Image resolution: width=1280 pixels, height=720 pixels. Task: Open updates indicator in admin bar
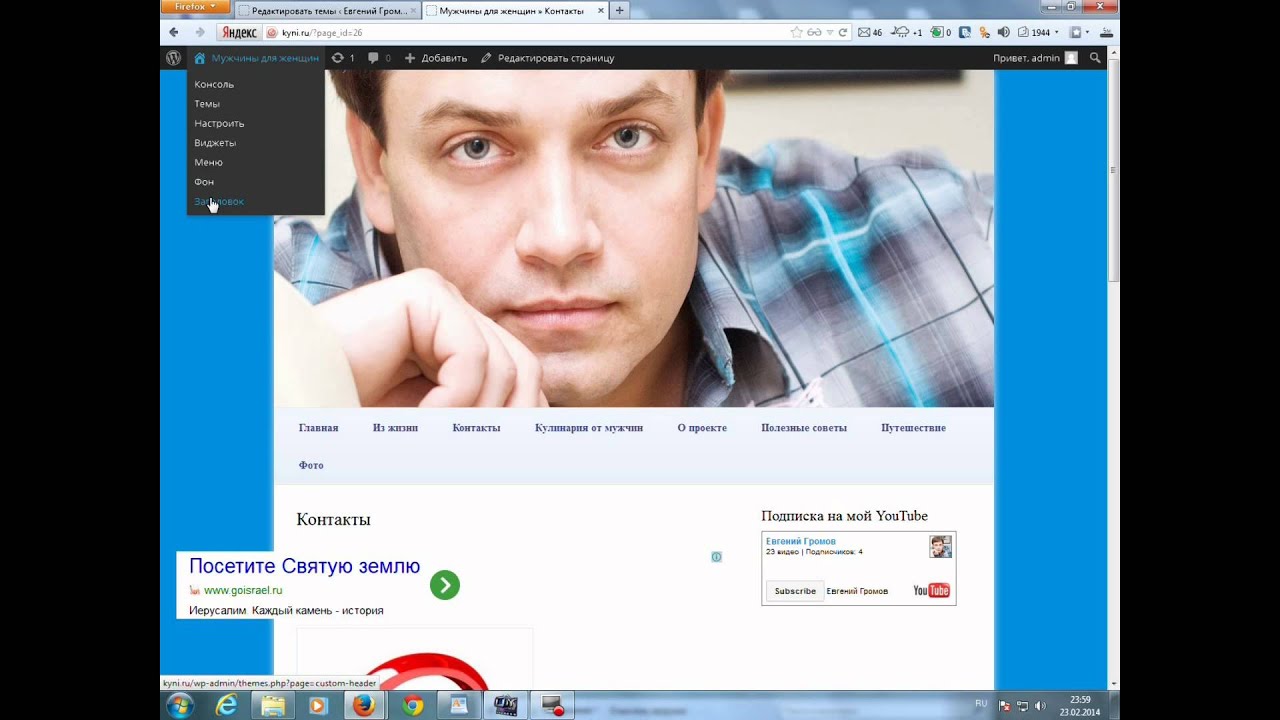point(343,58)
